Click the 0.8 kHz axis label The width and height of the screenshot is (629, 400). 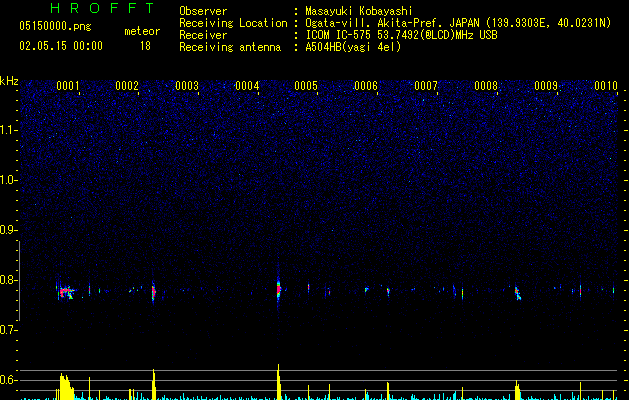8,280
